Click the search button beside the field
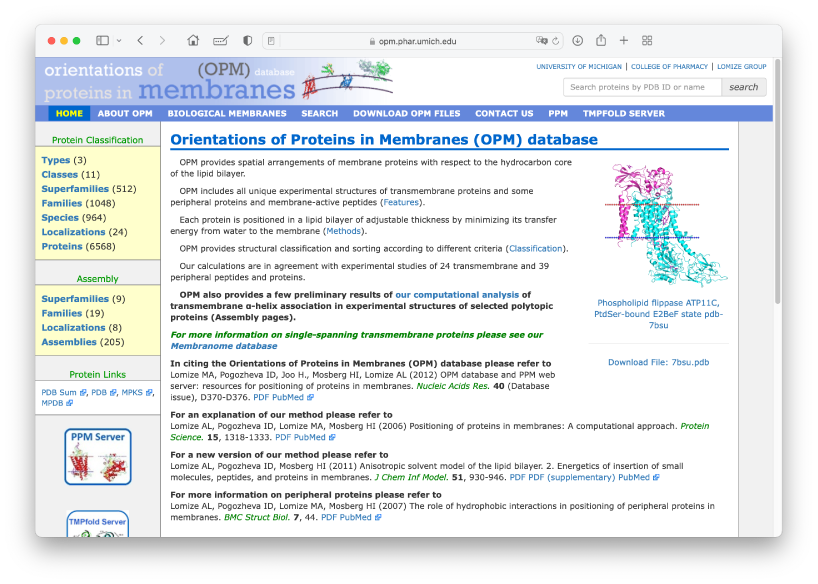 pyautogui.click(x=743, y=87)
